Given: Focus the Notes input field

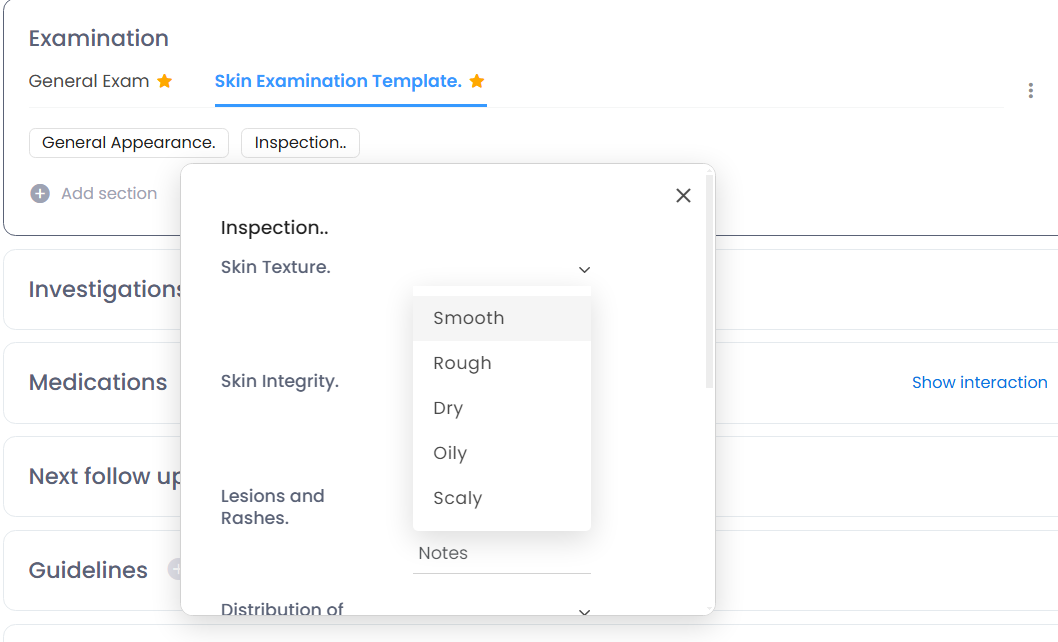Looking at the screenshot, I should coord(501,553).
